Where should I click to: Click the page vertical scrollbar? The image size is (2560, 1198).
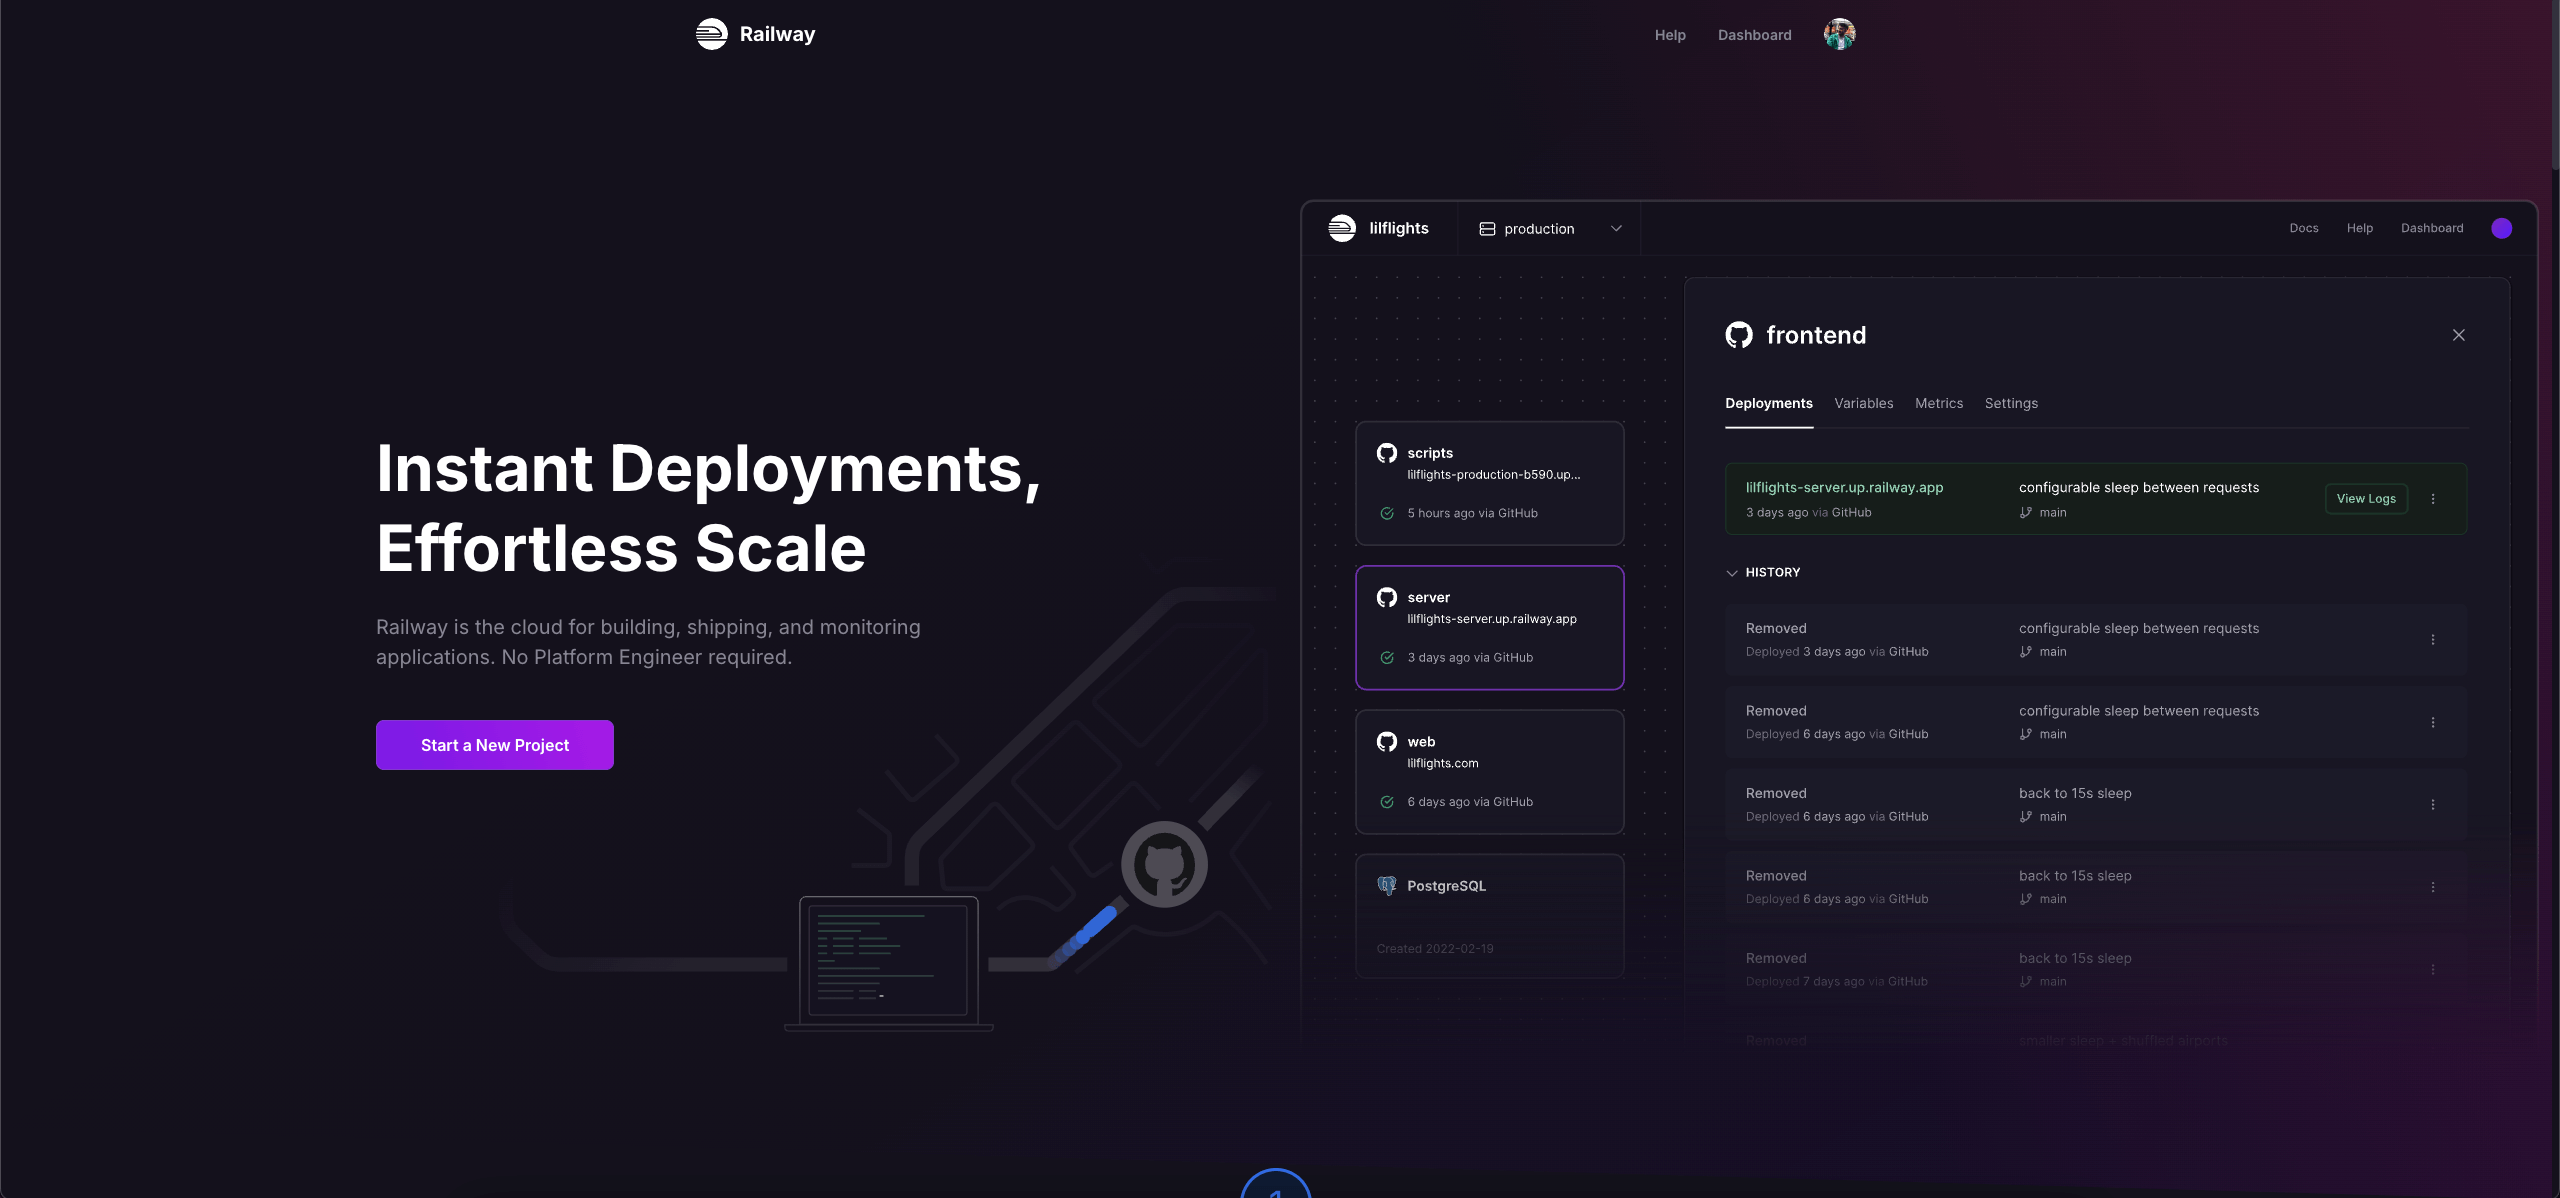point(2555,85)
